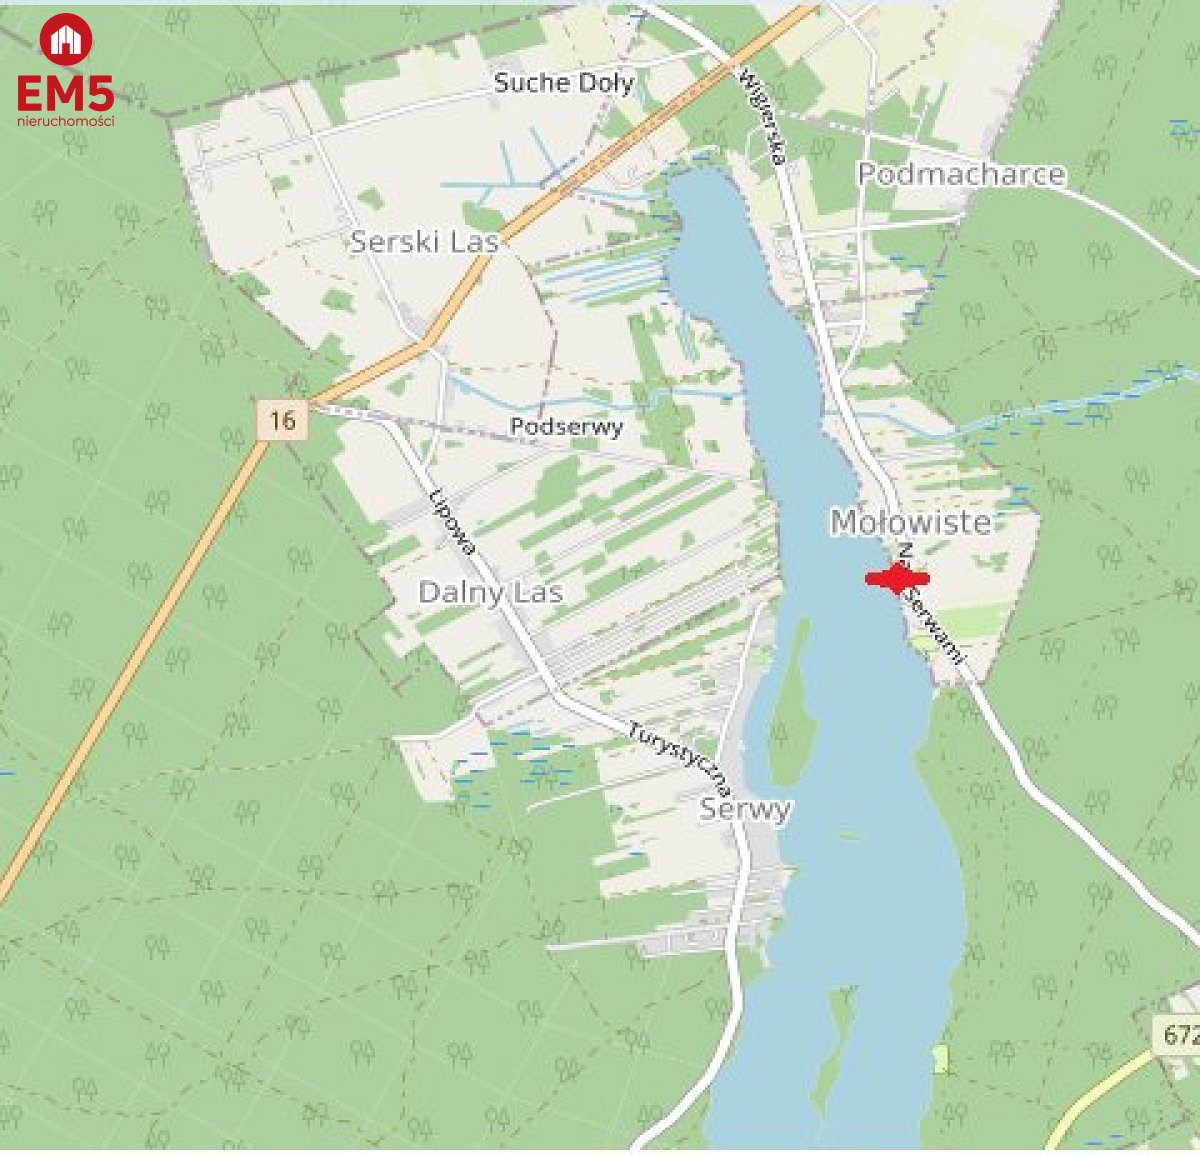
Task: Click the orange road 16 junction near Serski Las
Action: pyautogui.click(x=427, y=343)
